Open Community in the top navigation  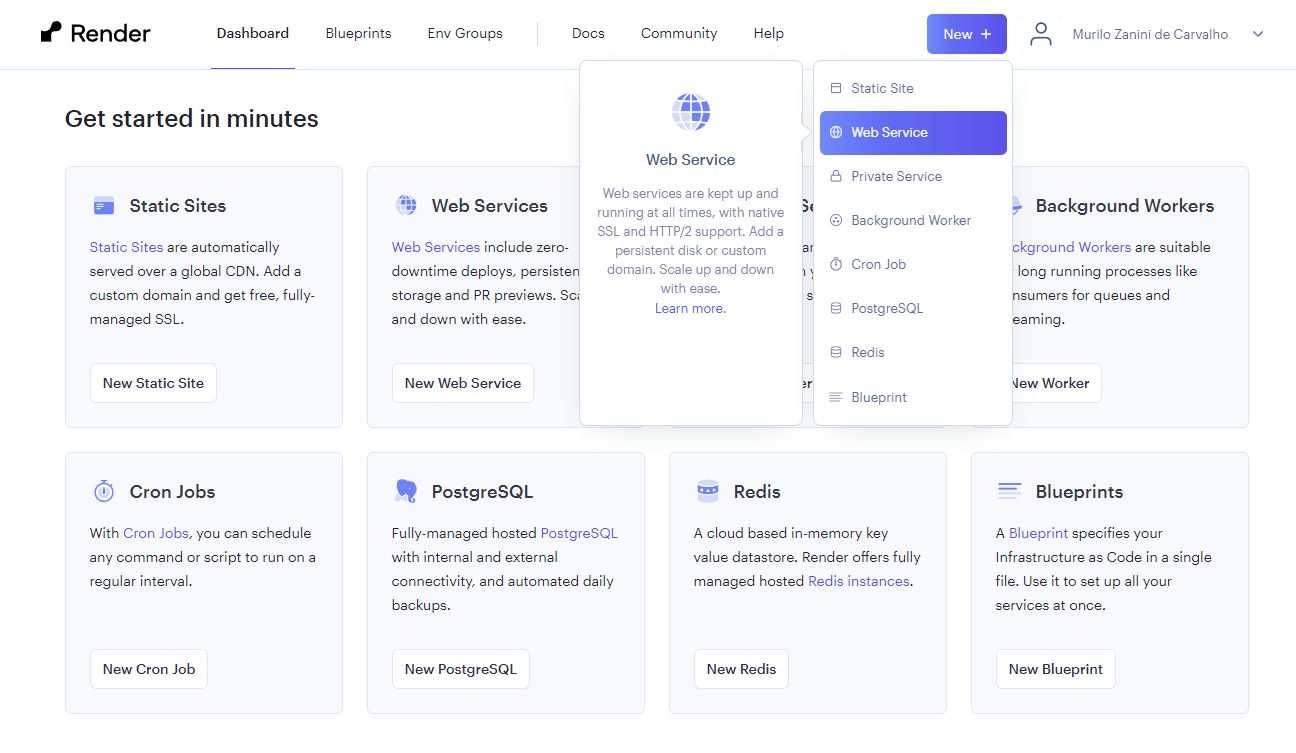coord(679,33)
